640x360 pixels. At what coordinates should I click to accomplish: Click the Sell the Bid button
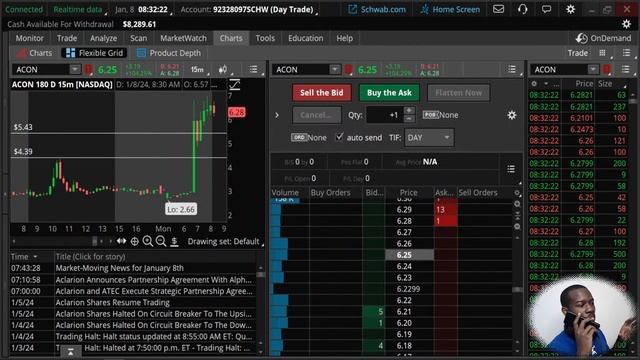pos(322,93)
